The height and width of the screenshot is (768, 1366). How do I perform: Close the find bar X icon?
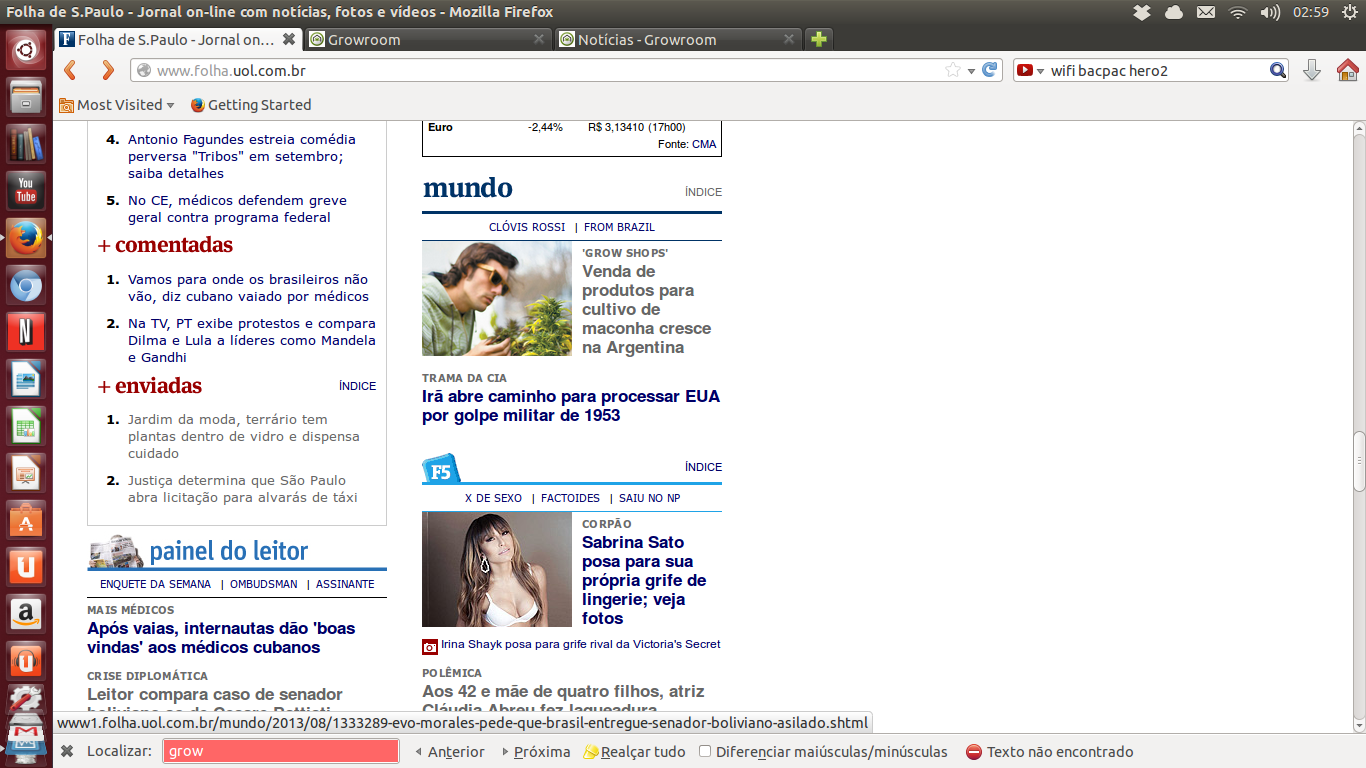(x=67, y=752)
